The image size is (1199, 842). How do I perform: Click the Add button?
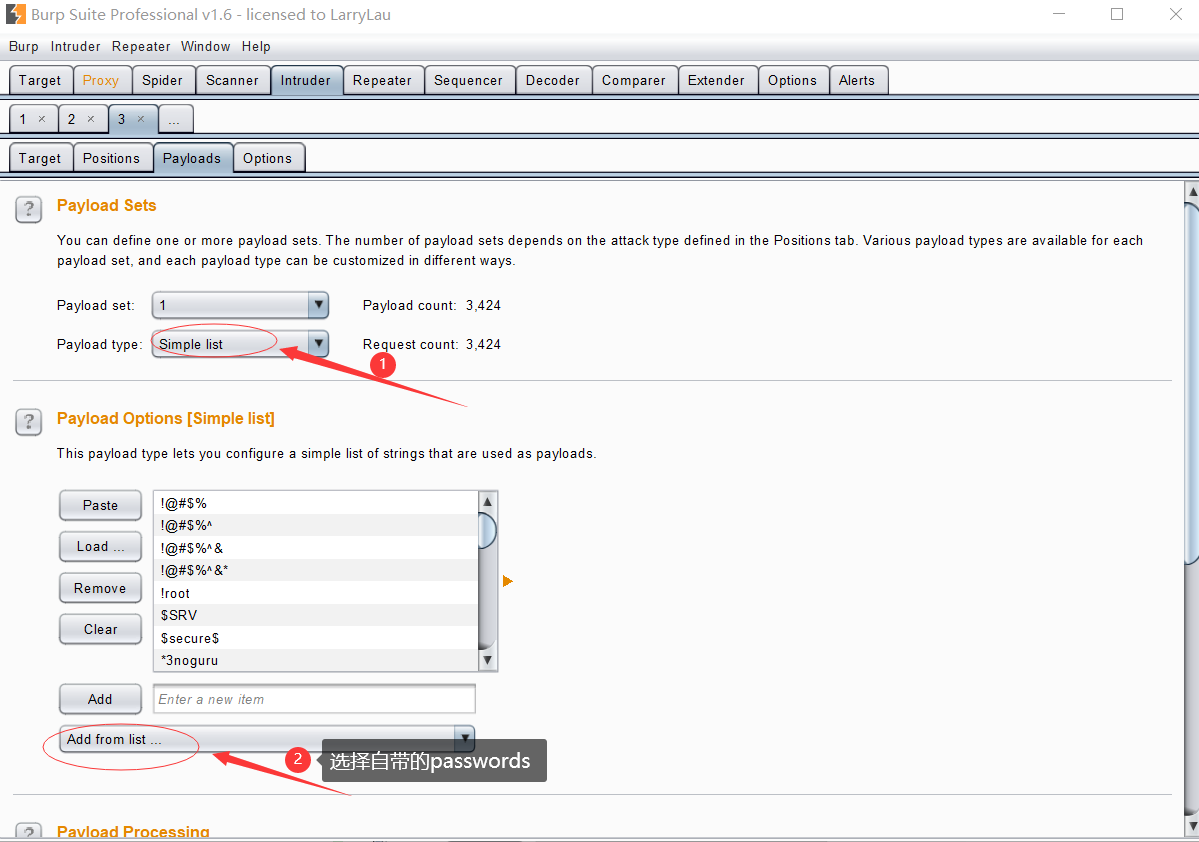(x=100, y=699)
